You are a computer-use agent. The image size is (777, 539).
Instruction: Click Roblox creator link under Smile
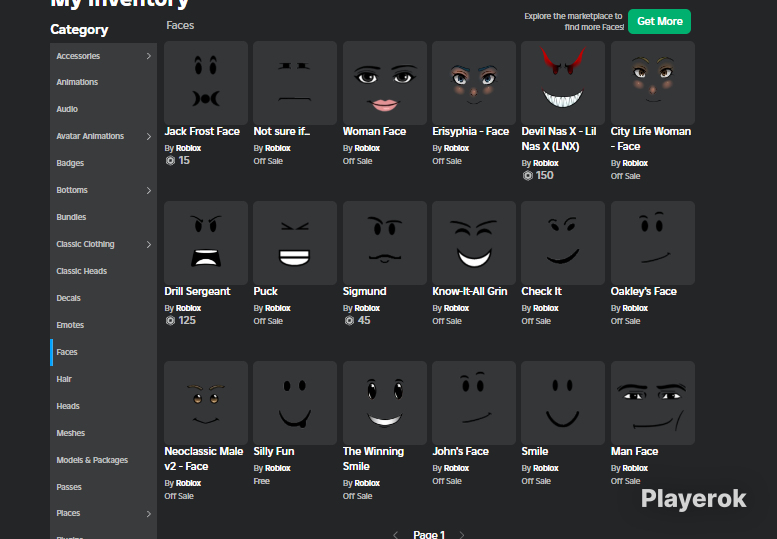tap(546, 468)
